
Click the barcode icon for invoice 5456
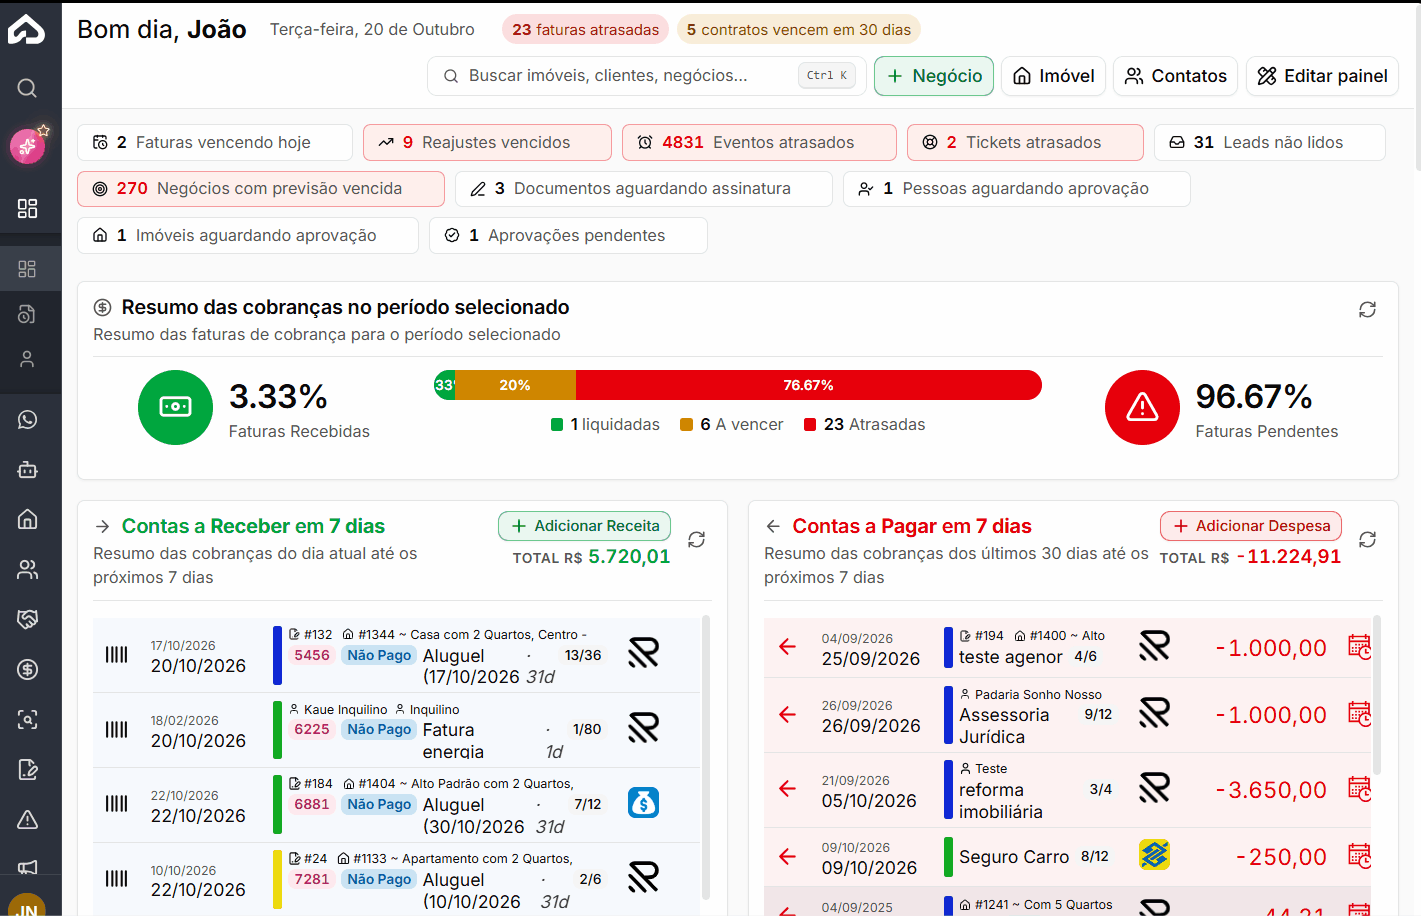click(x=117, y=655)
